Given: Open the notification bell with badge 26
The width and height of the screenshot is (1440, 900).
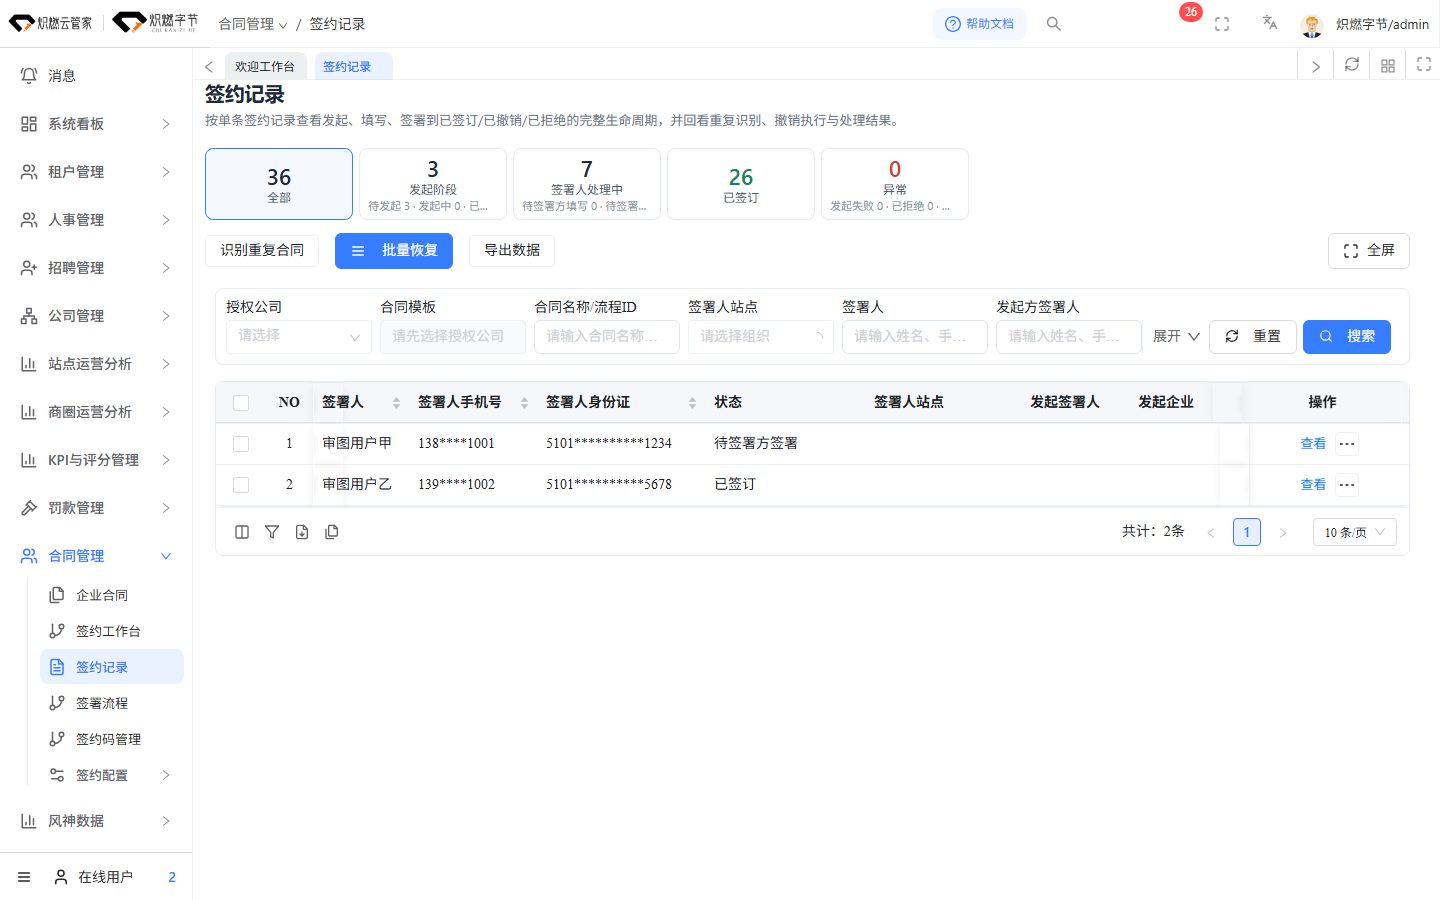Looking at the screenshot, I should pyautogui.click(x=1189, y=13).
